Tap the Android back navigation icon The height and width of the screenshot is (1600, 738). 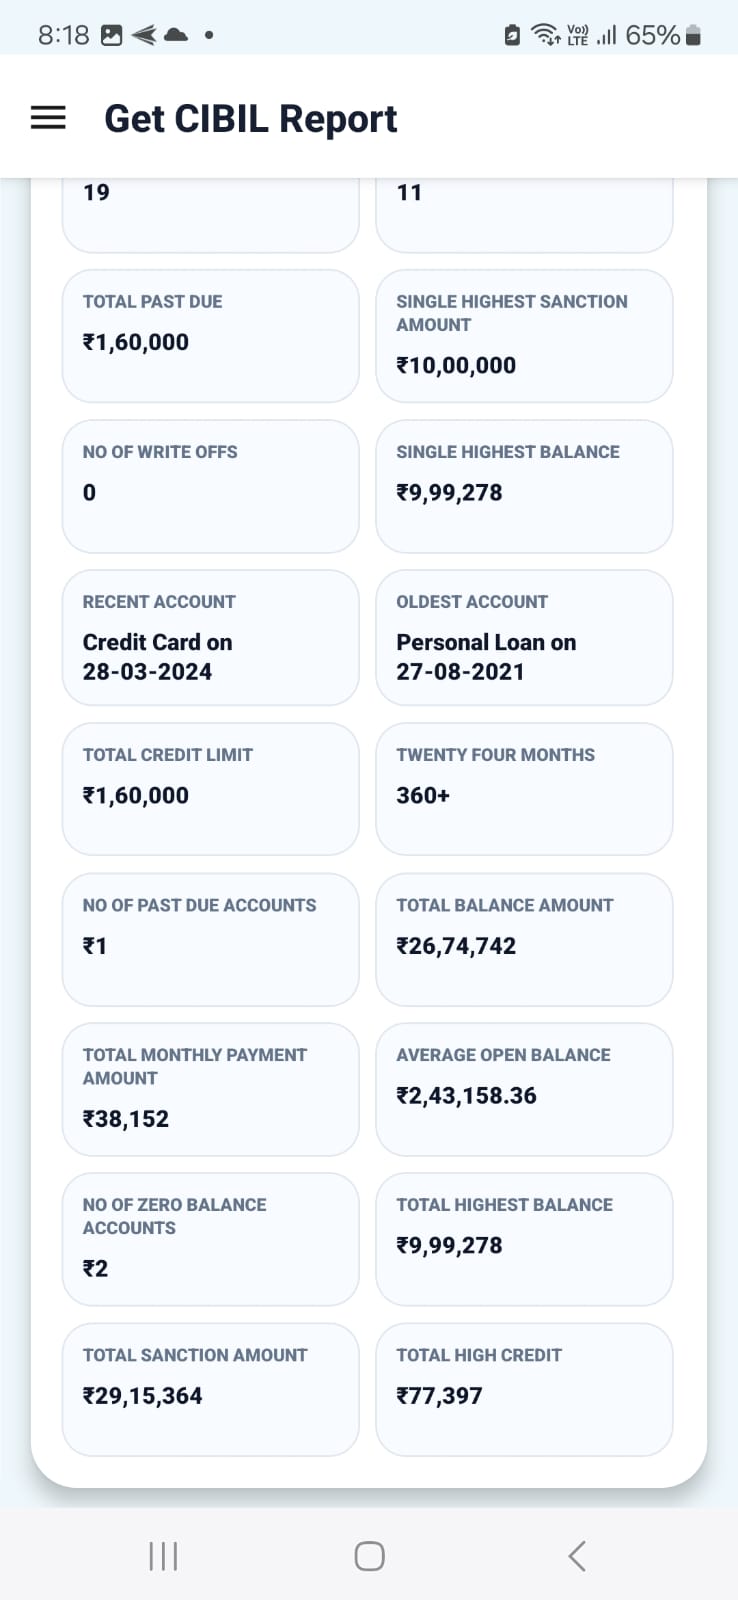click(x=577, y=1556)
